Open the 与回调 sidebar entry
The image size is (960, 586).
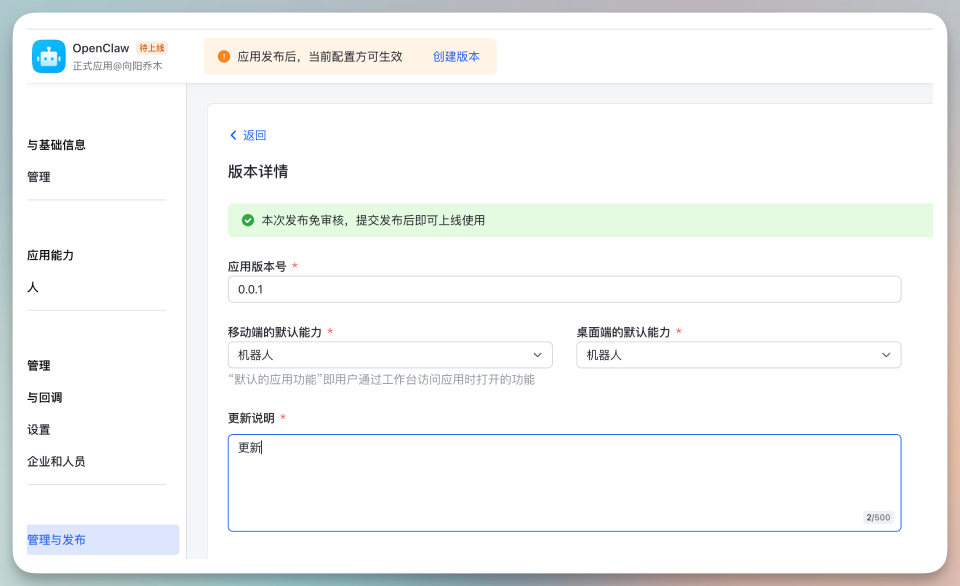[x=45, y=397]
